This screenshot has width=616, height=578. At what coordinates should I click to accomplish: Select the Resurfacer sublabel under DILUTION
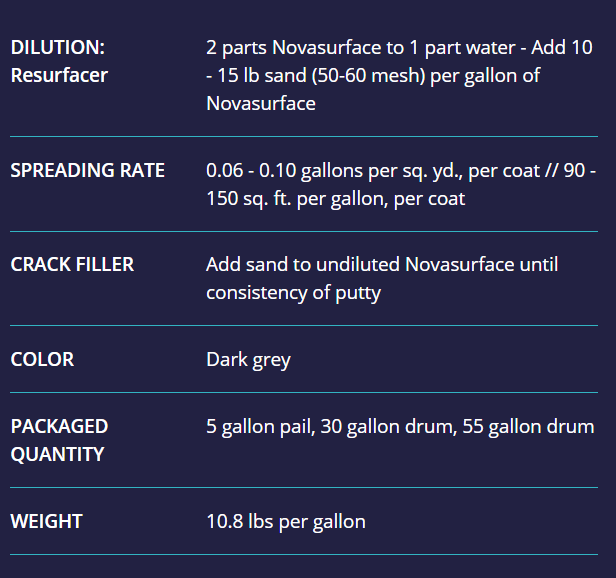pos(59,75)
